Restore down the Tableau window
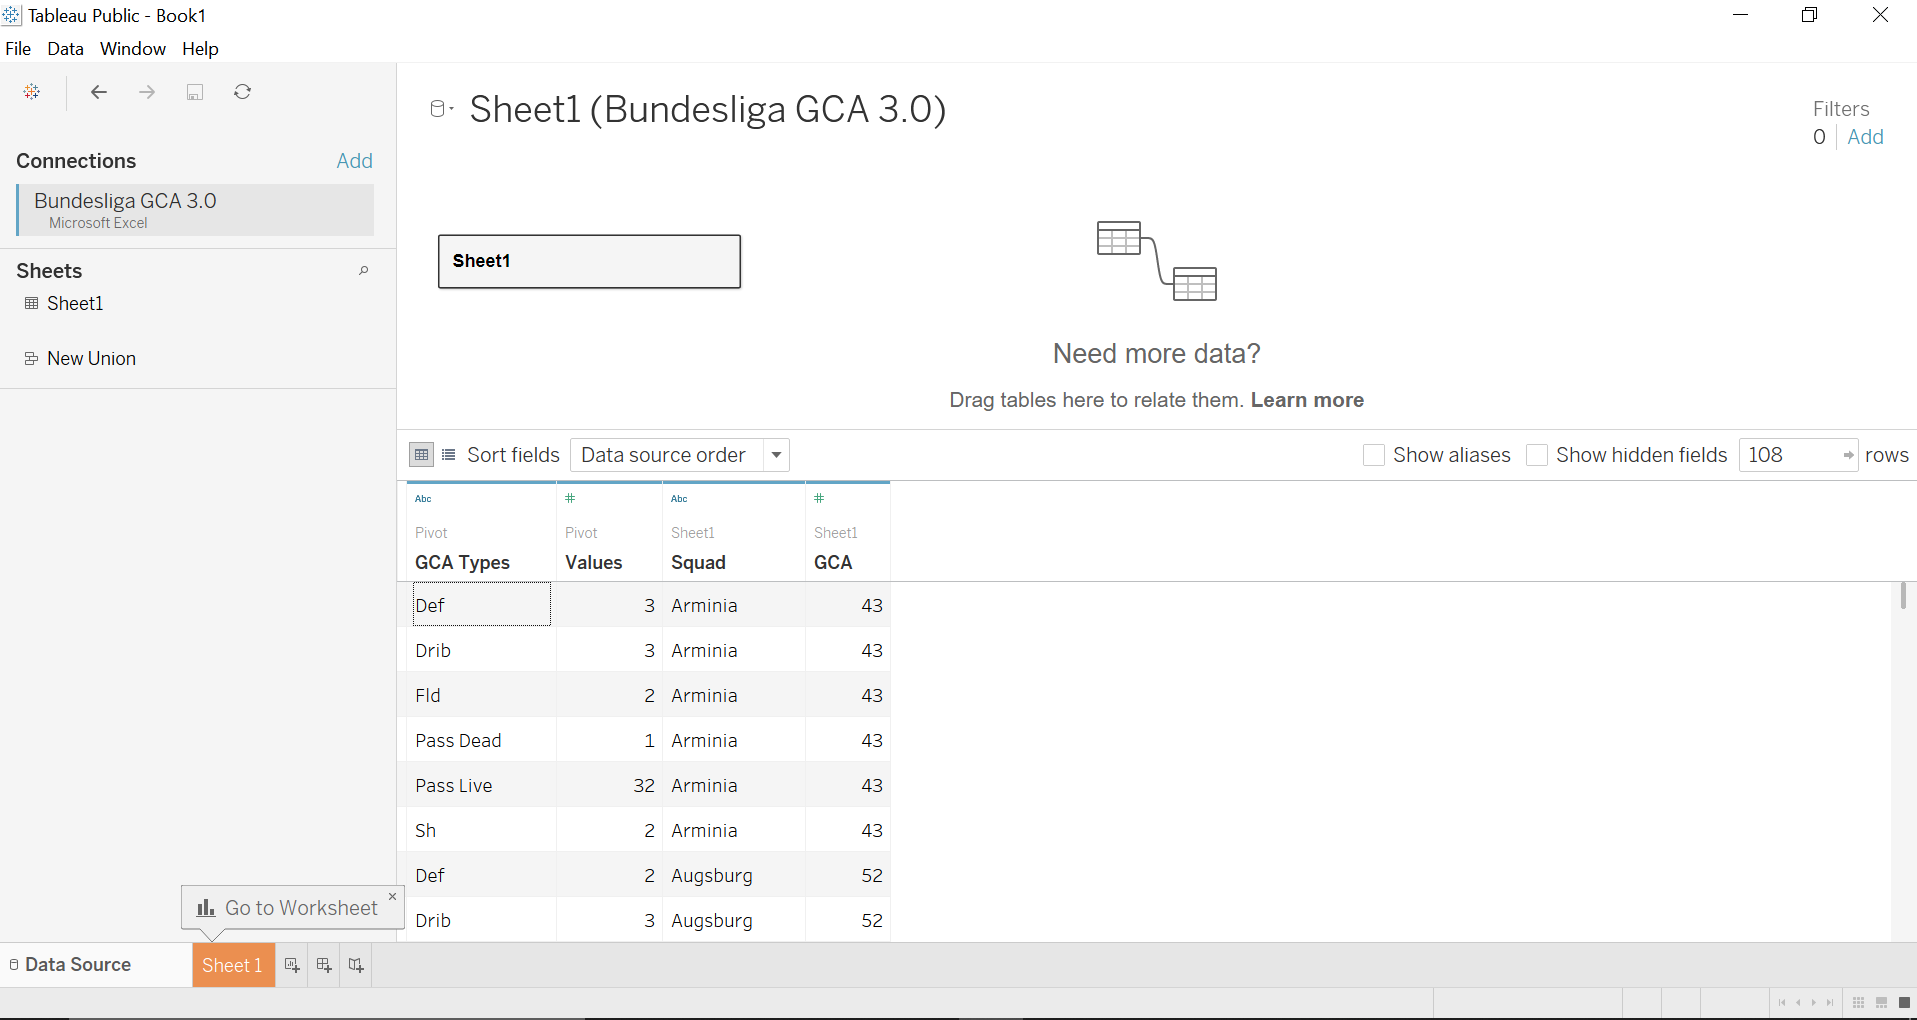This screenshot has width=1917, height=1020. coord(1809,15)
